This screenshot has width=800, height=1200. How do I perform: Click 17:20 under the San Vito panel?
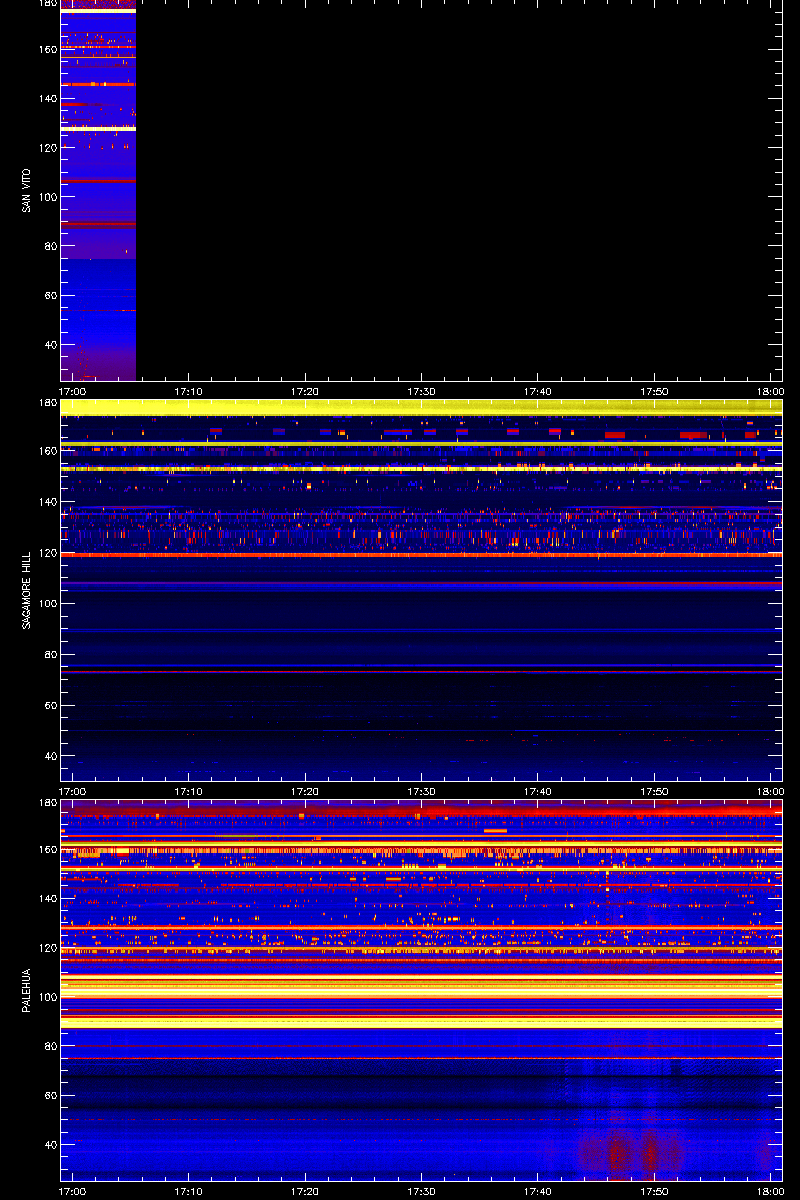pos(305,392)
